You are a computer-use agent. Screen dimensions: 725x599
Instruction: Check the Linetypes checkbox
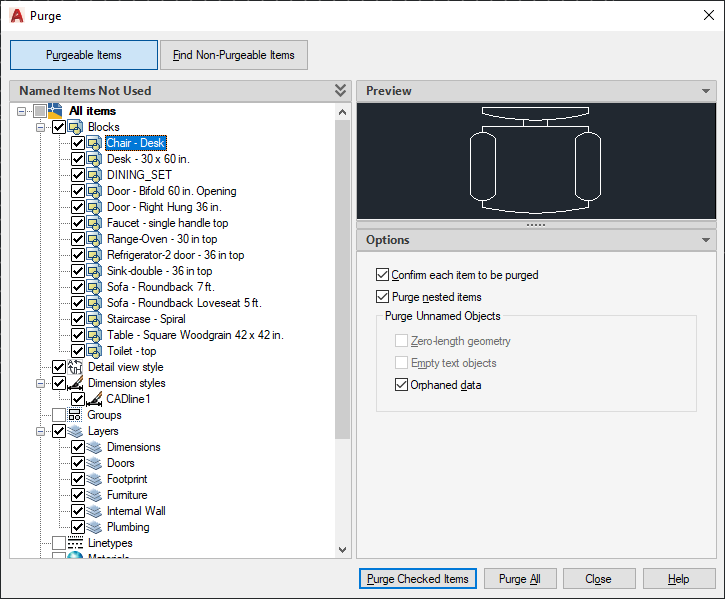(59, 543)
